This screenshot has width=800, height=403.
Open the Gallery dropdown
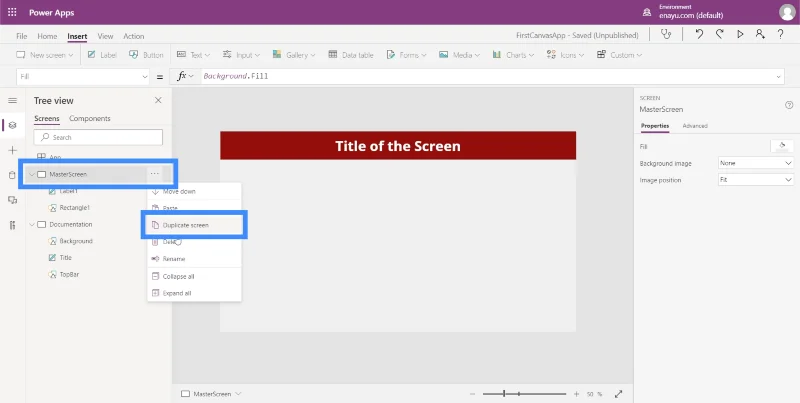coord(293,55)
